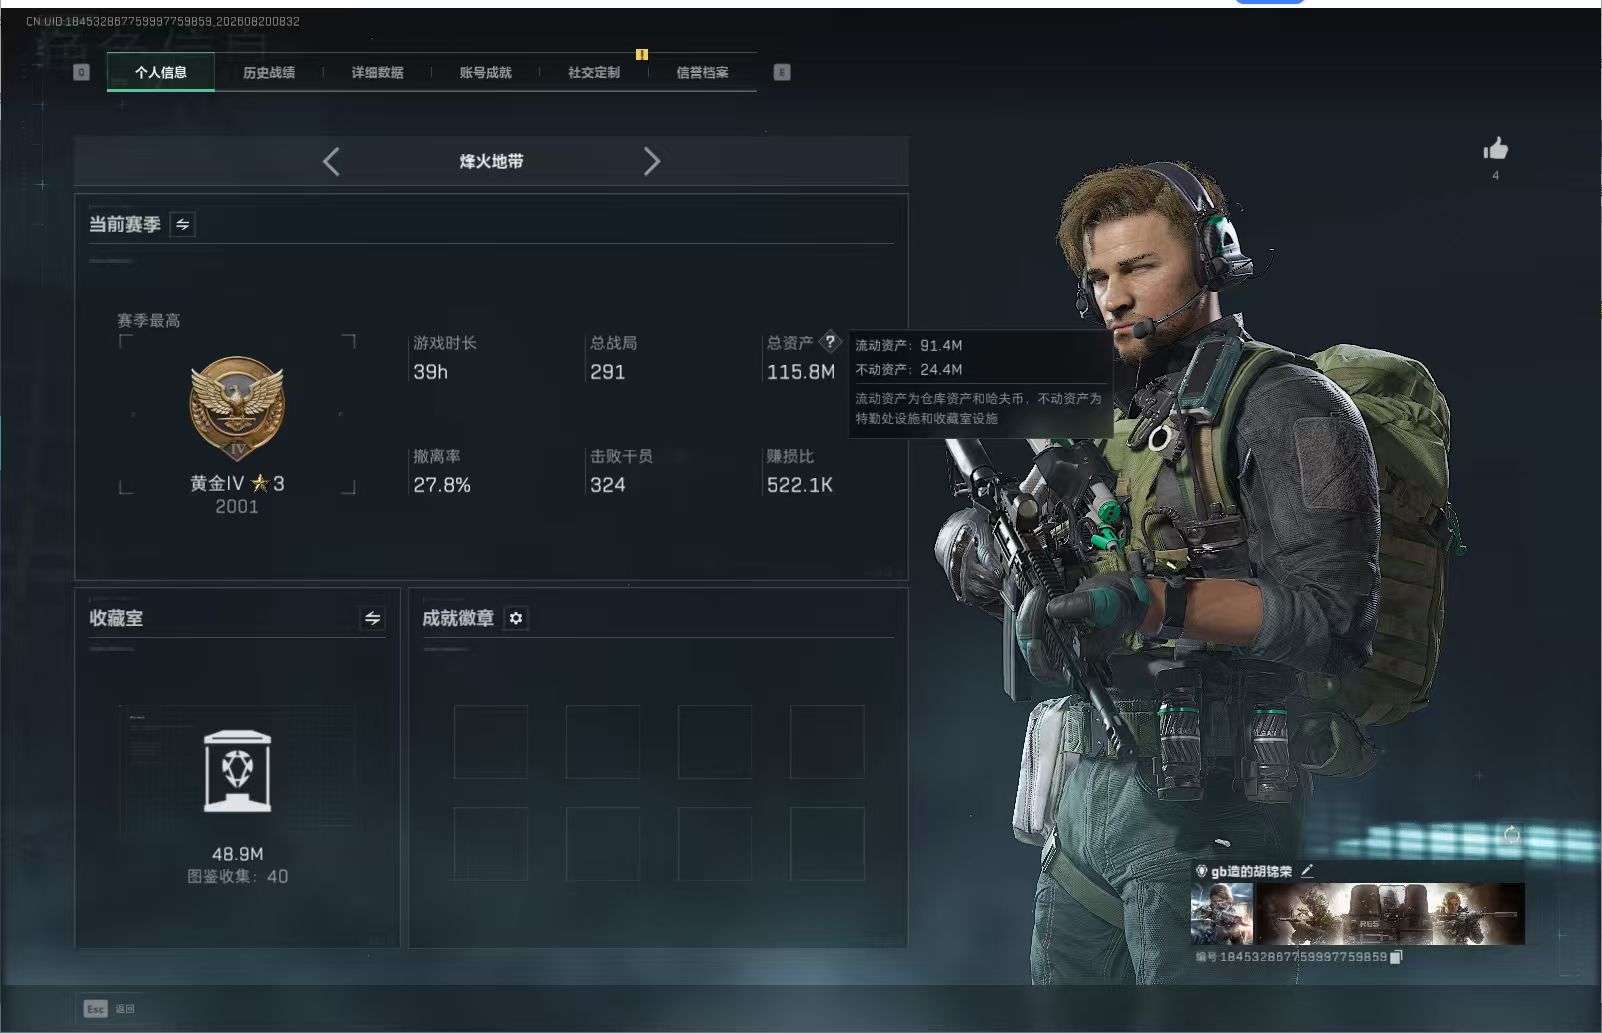Click the 赛季最高 label
This screenshot has width=1602, height=1033.
pyautogui.click(x=149, y=321)
